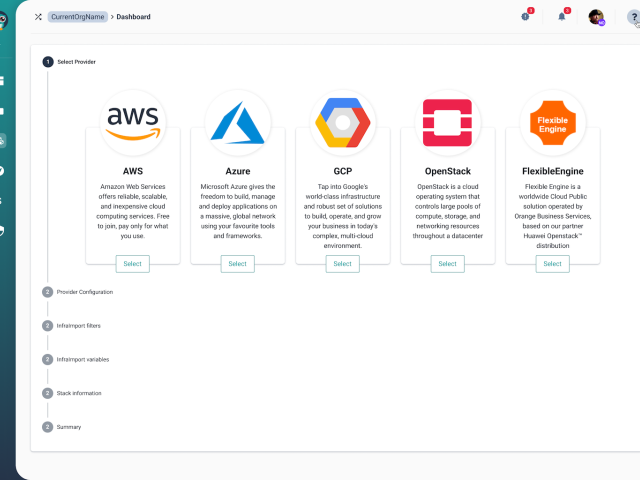Click the question mark help icon
The width and height of the screenshot is (640, 480).
pos(633,17)
